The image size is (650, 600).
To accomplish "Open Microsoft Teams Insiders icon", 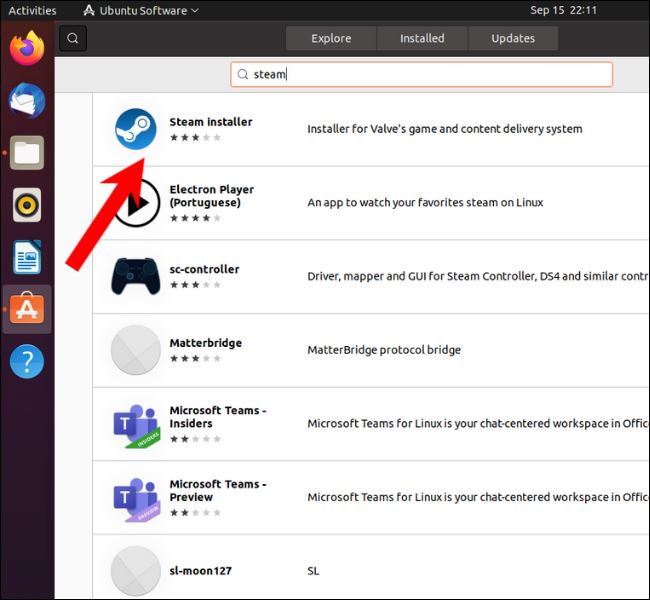I will click(134, 425).
